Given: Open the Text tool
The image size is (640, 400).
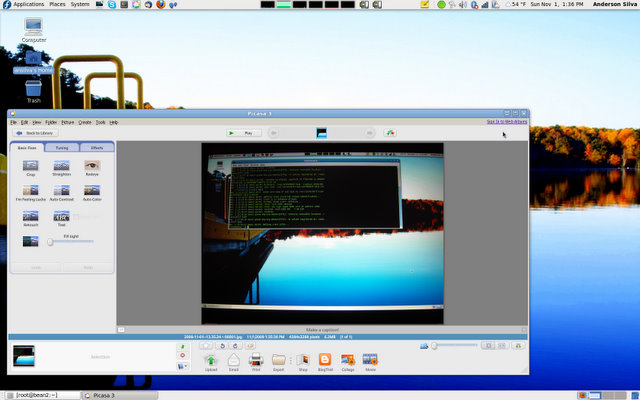Looking at the screenshot, I should click(62, 216).
